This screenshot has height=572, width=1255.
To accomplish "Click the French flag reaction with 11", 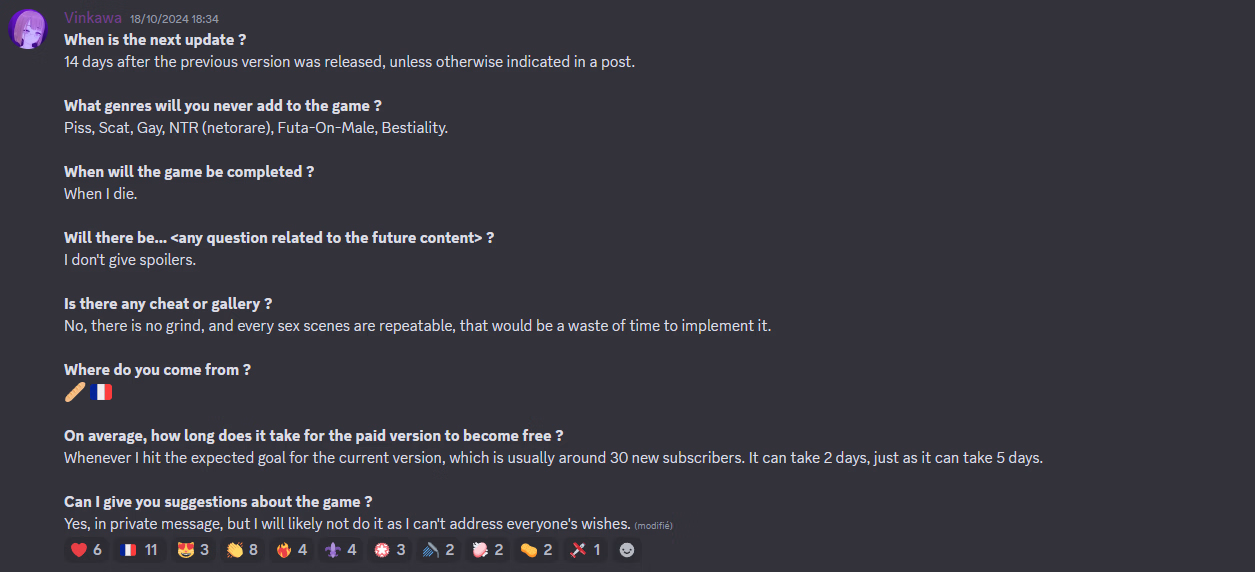I will [x=138, y=550].
